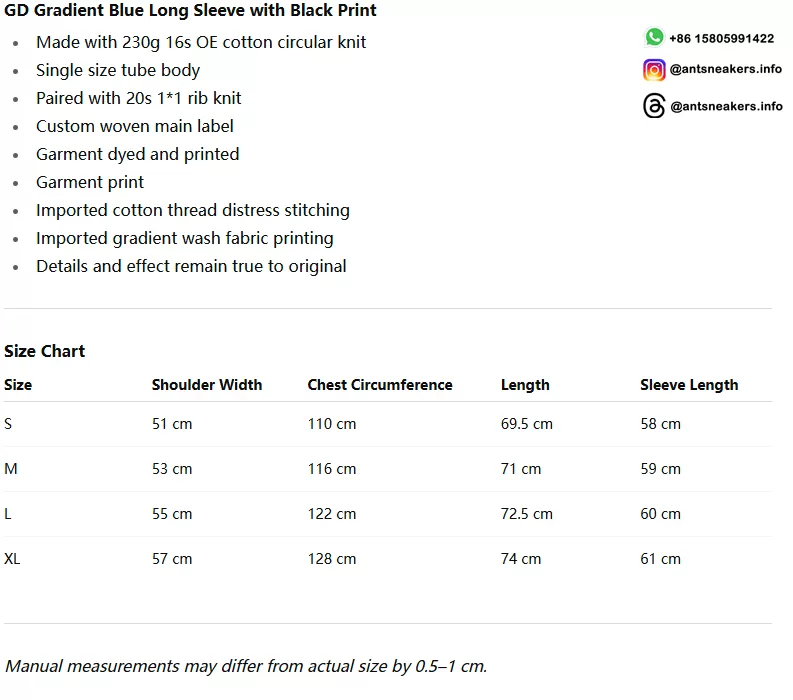Open the Instagram handle @antsneakers.info
Screen dimensions: 793x700
[725, 69]
